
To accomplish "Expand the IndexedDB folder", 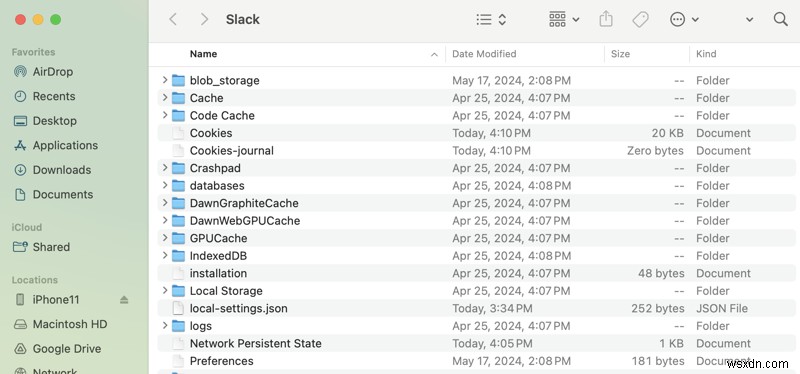I will [x=164, y=256].
